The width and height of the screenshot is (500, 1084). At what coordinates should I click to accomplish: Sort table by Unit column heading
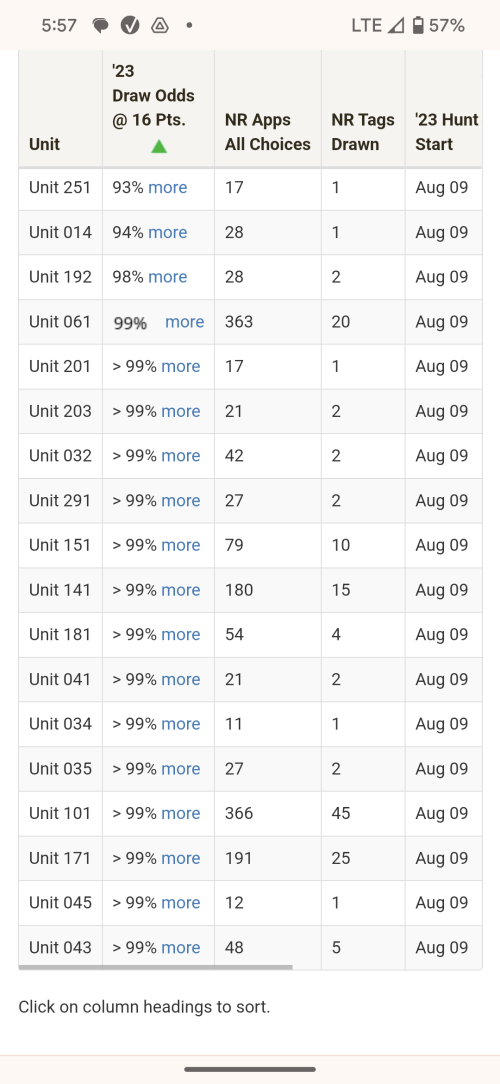(44, 144)
